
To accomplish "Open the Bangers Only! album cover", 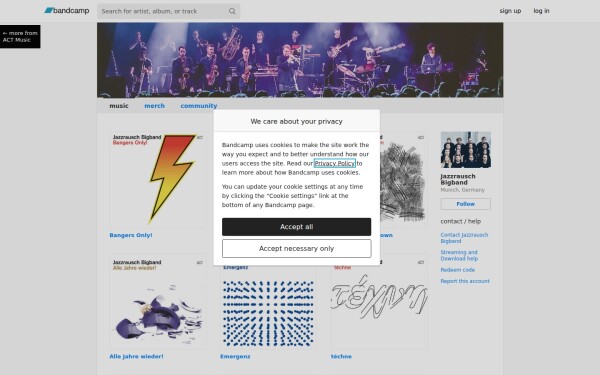I will pos(157,179).
